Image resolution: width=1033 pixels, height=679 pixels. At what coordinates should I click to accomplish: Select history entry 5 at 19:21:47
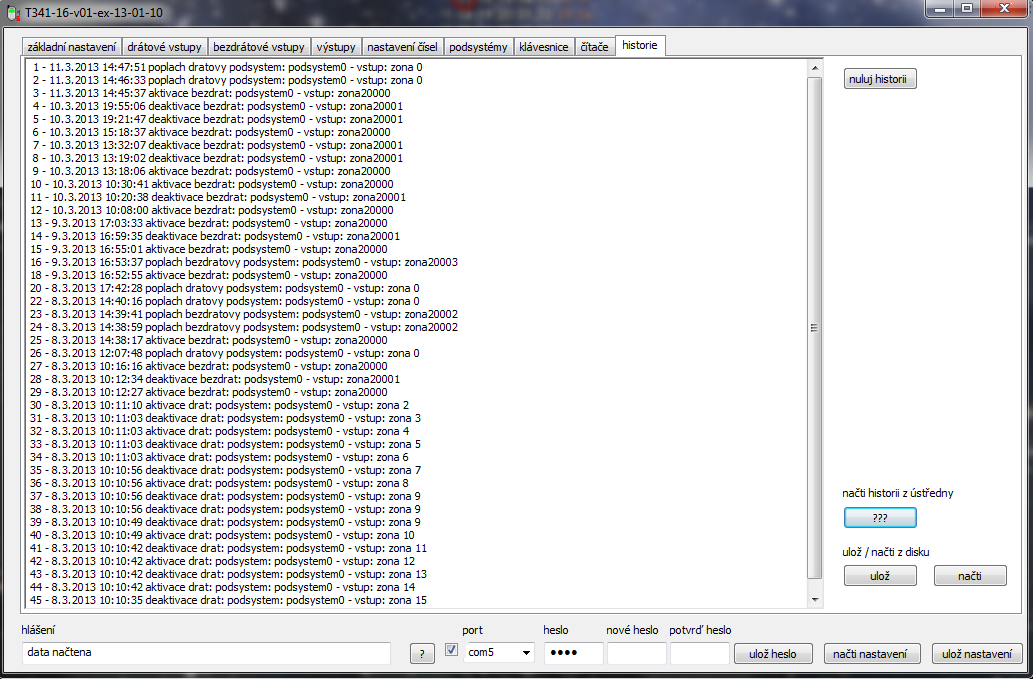point(217,119)
